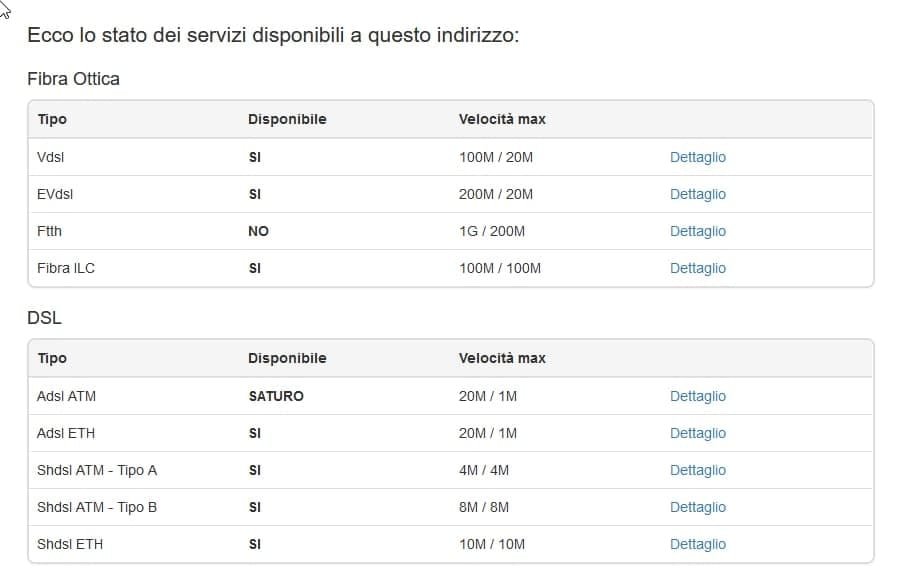910x583 pixels.
Task: Click the Fibra Ottica section heading
Action: 73,79
